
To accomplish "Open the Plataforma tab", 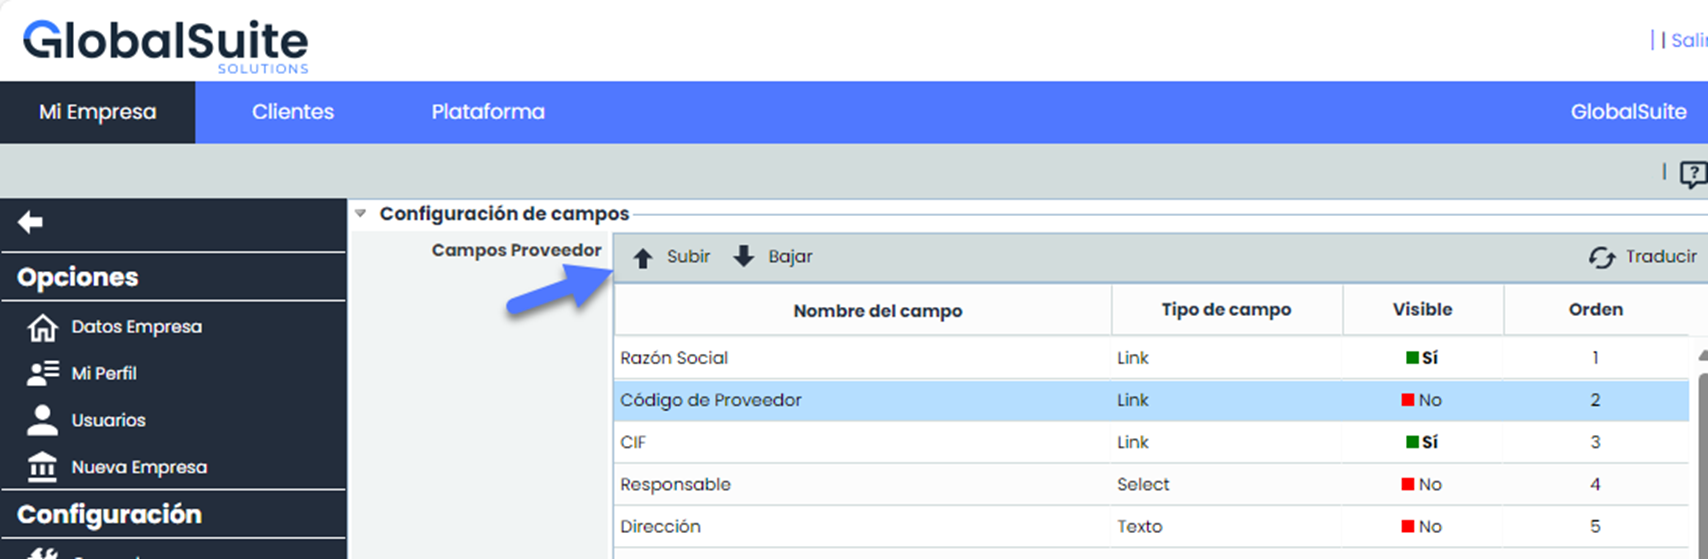I will [x=488, y=112].
